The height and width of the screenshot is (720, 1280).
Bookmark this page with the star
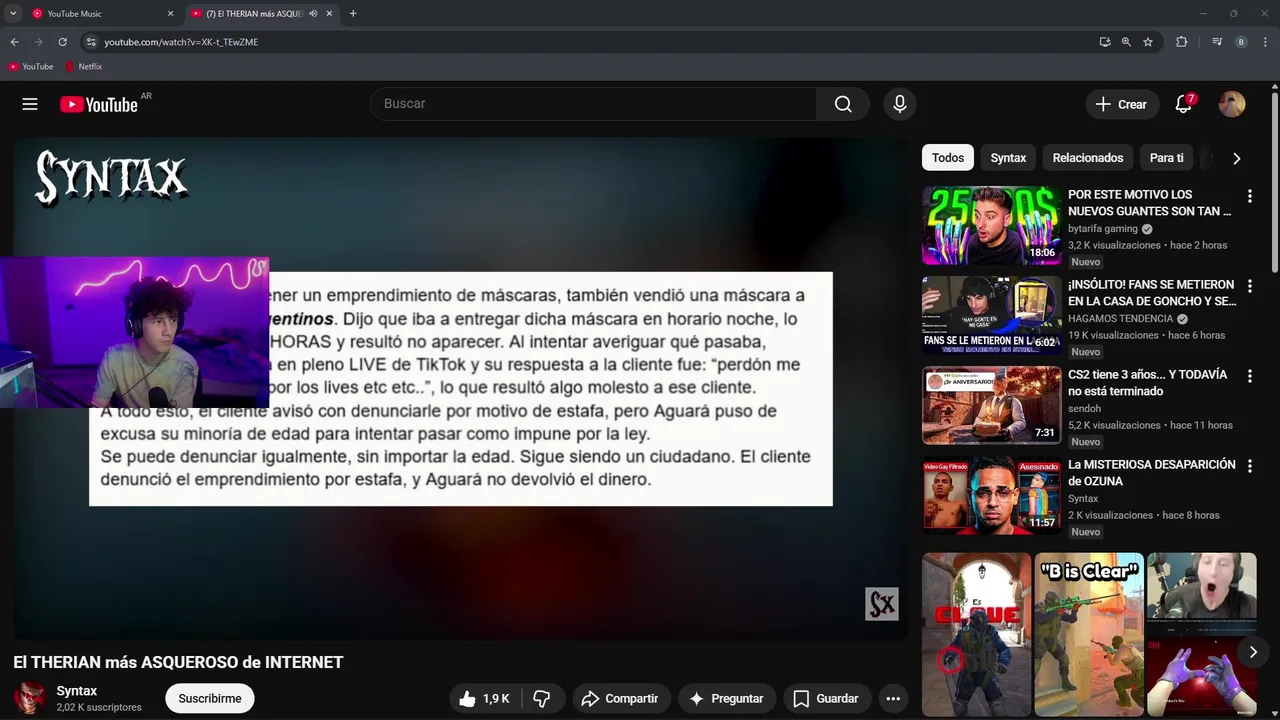(1148, 42)
